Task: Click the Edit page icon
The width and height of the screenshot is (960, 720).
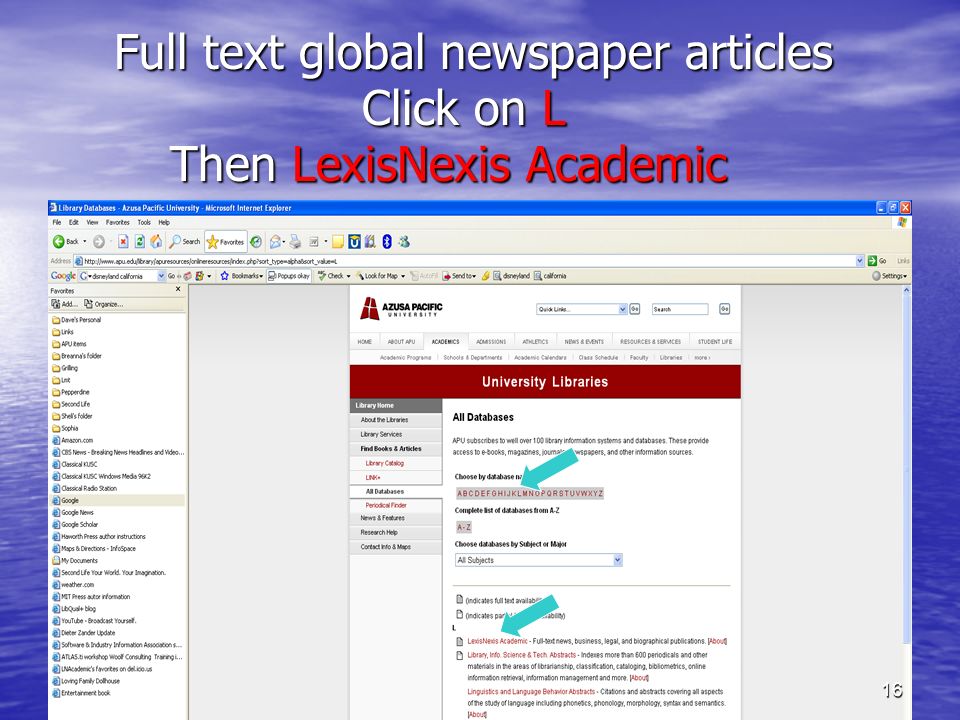Action: (313, 242)
